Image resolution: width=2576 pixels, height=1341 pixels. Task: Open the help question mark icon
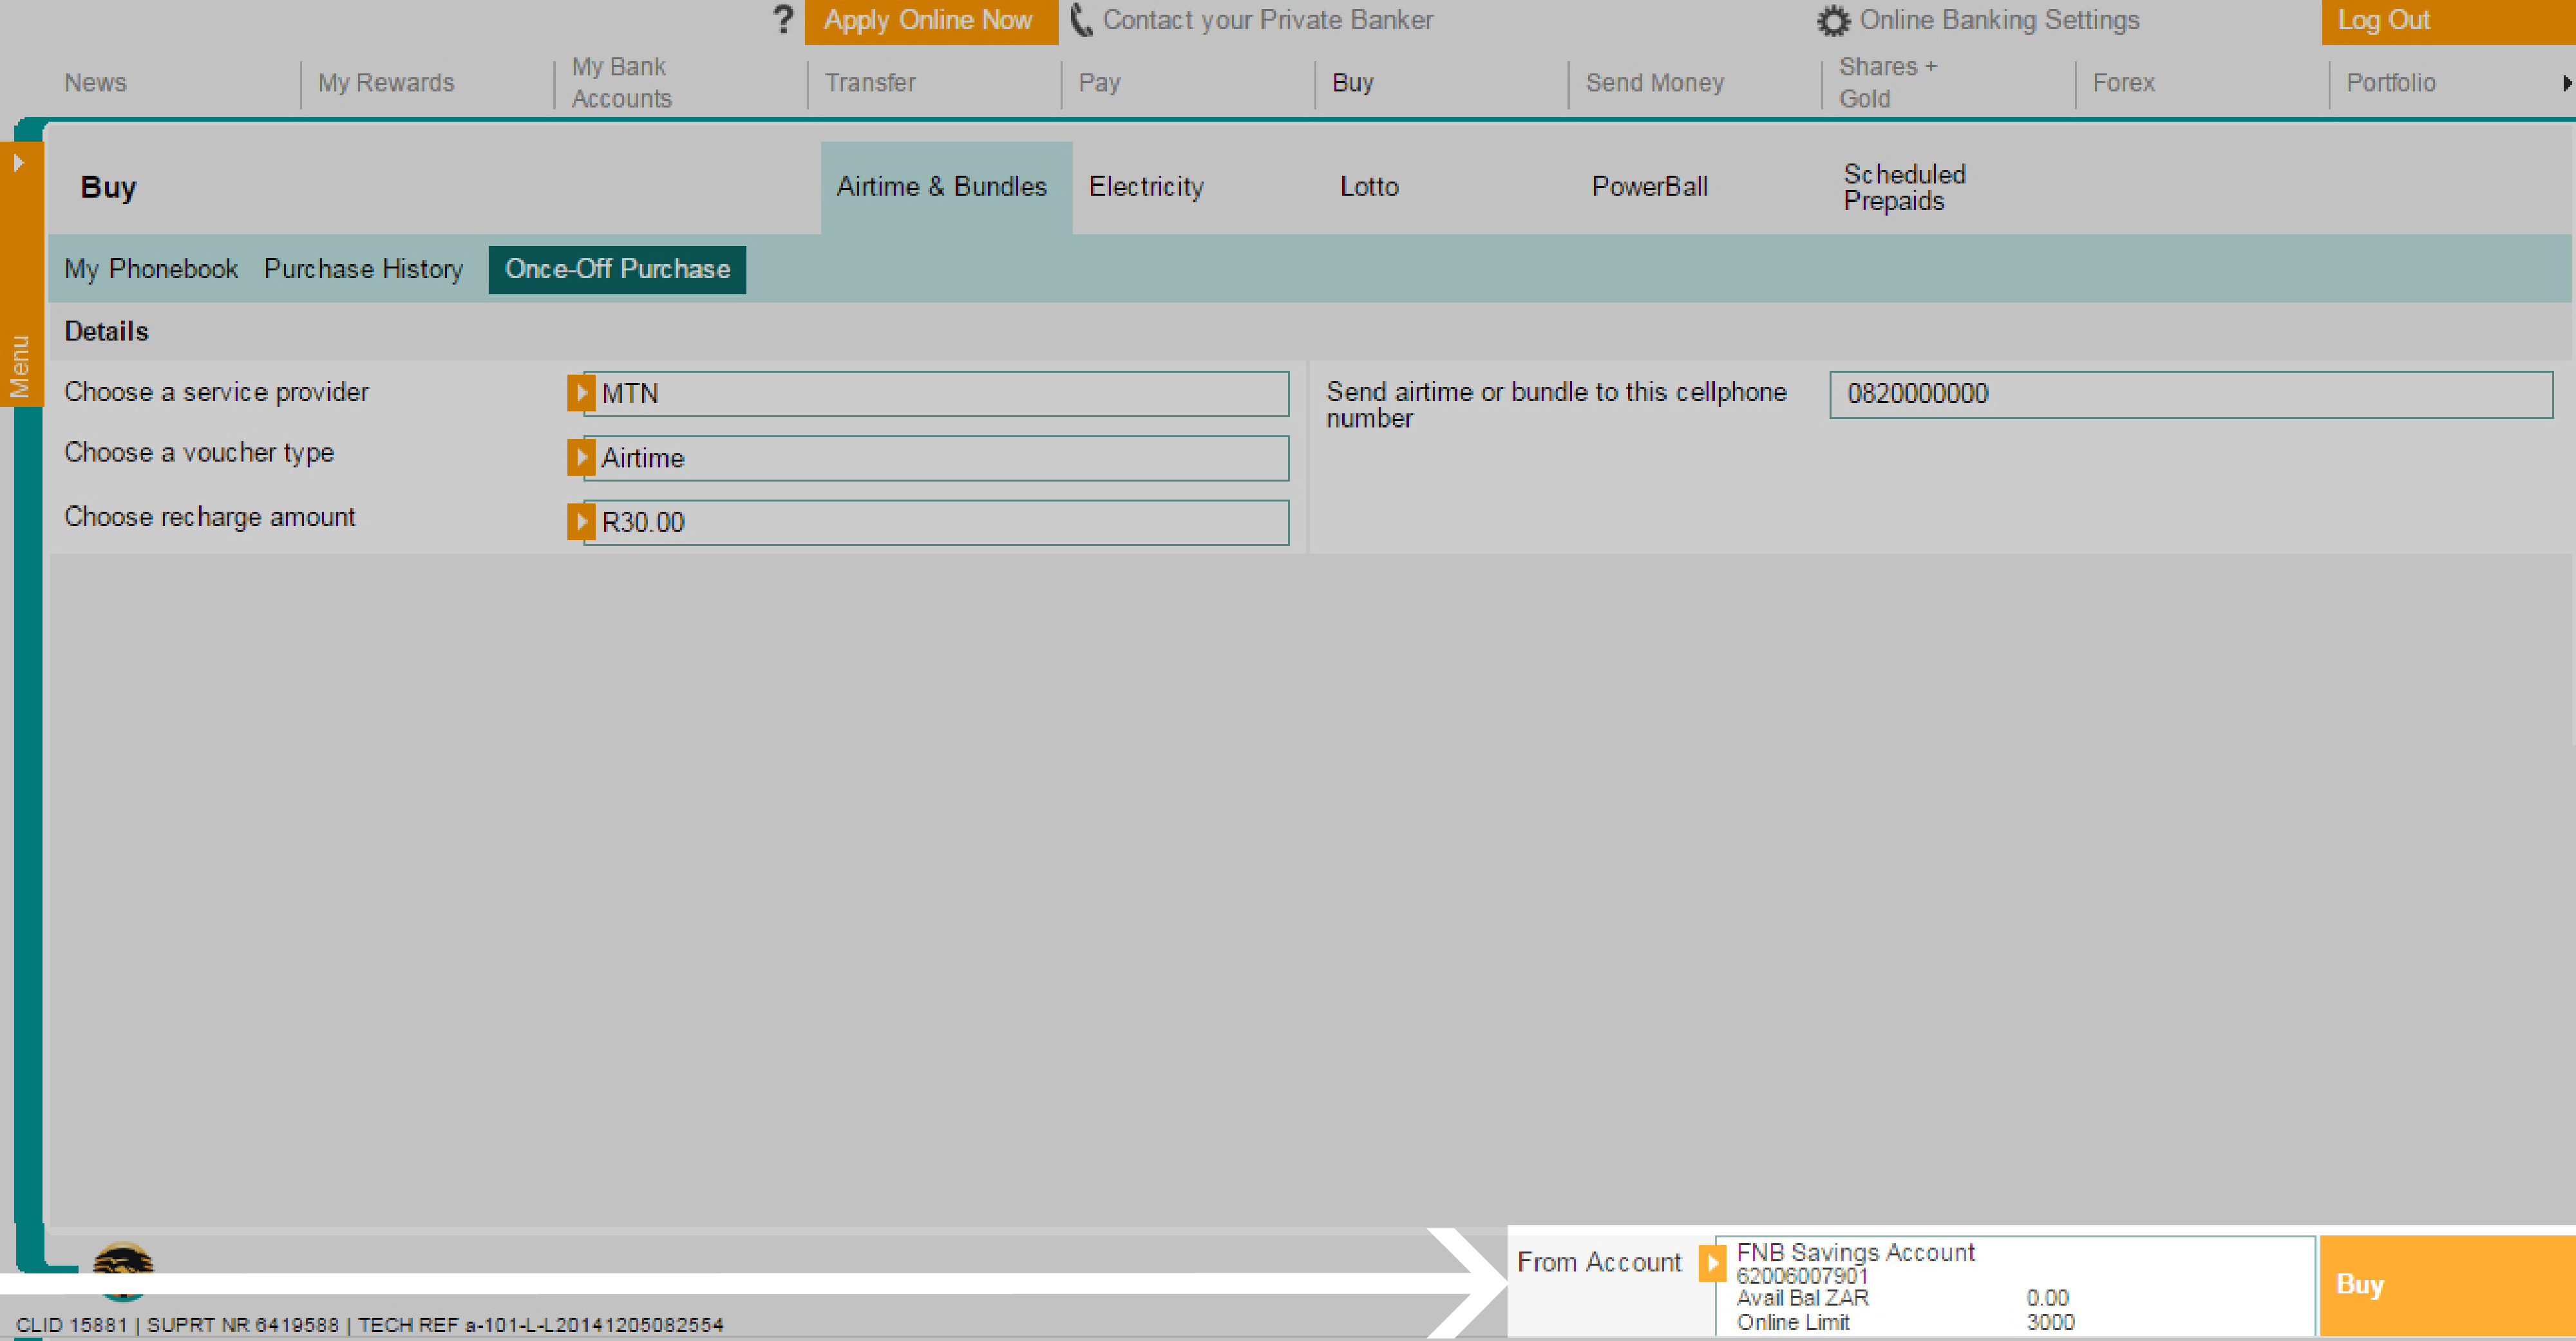783,19
